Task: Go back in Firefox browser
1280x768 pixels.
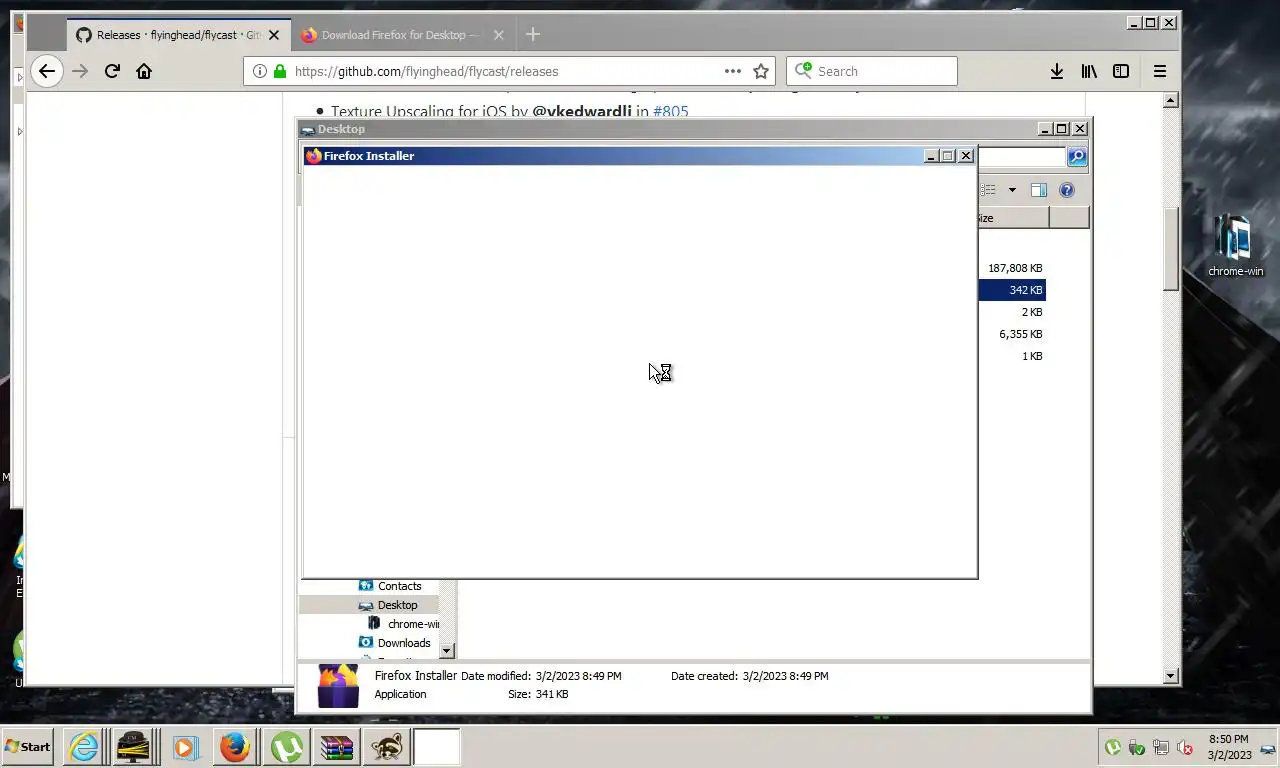Action: click(46, 71)
